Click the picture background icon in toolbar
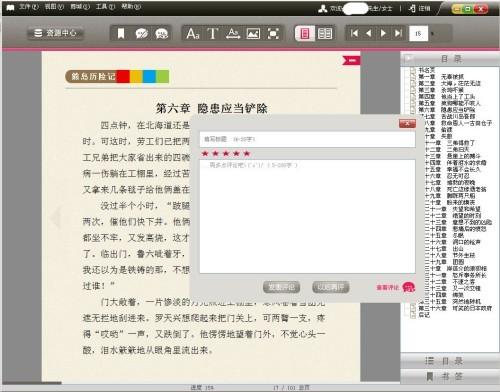 [x=253, y=34]
